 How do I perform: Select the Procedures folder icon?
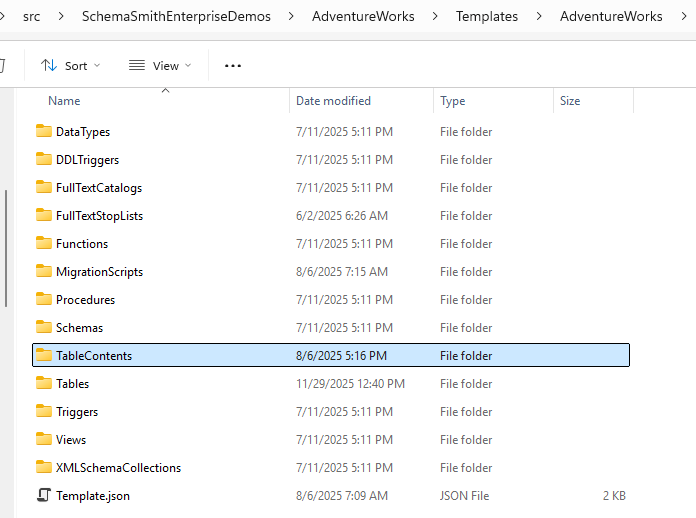click(x=44, y=299)
